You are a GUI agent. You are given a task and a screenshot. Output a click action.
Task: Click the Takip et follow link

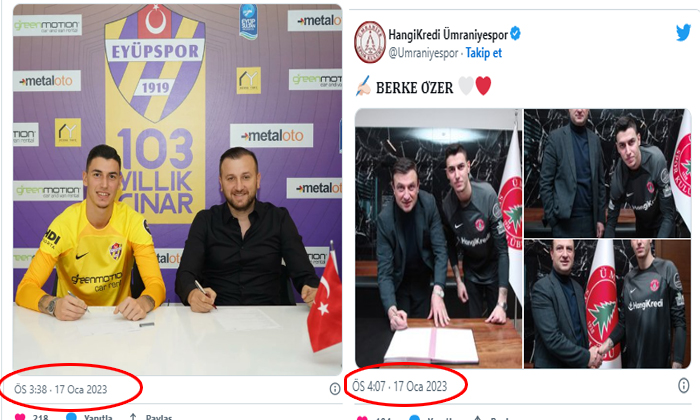coord(483,53)
